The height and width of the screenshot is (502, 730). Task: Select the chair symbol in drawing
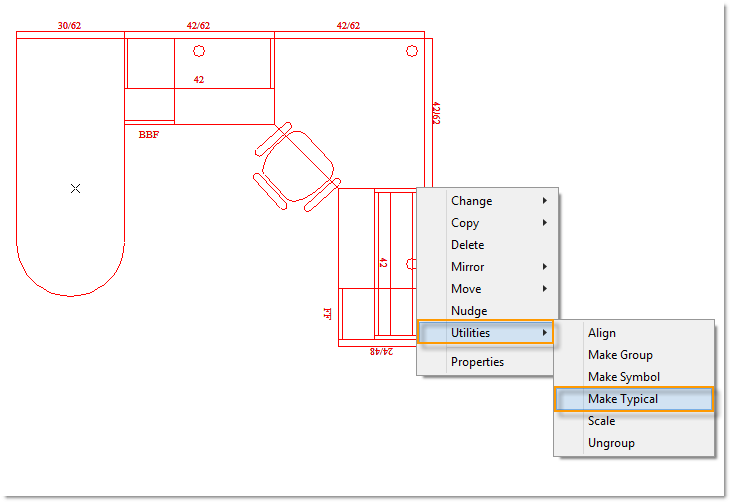click(x=297, y=167)
